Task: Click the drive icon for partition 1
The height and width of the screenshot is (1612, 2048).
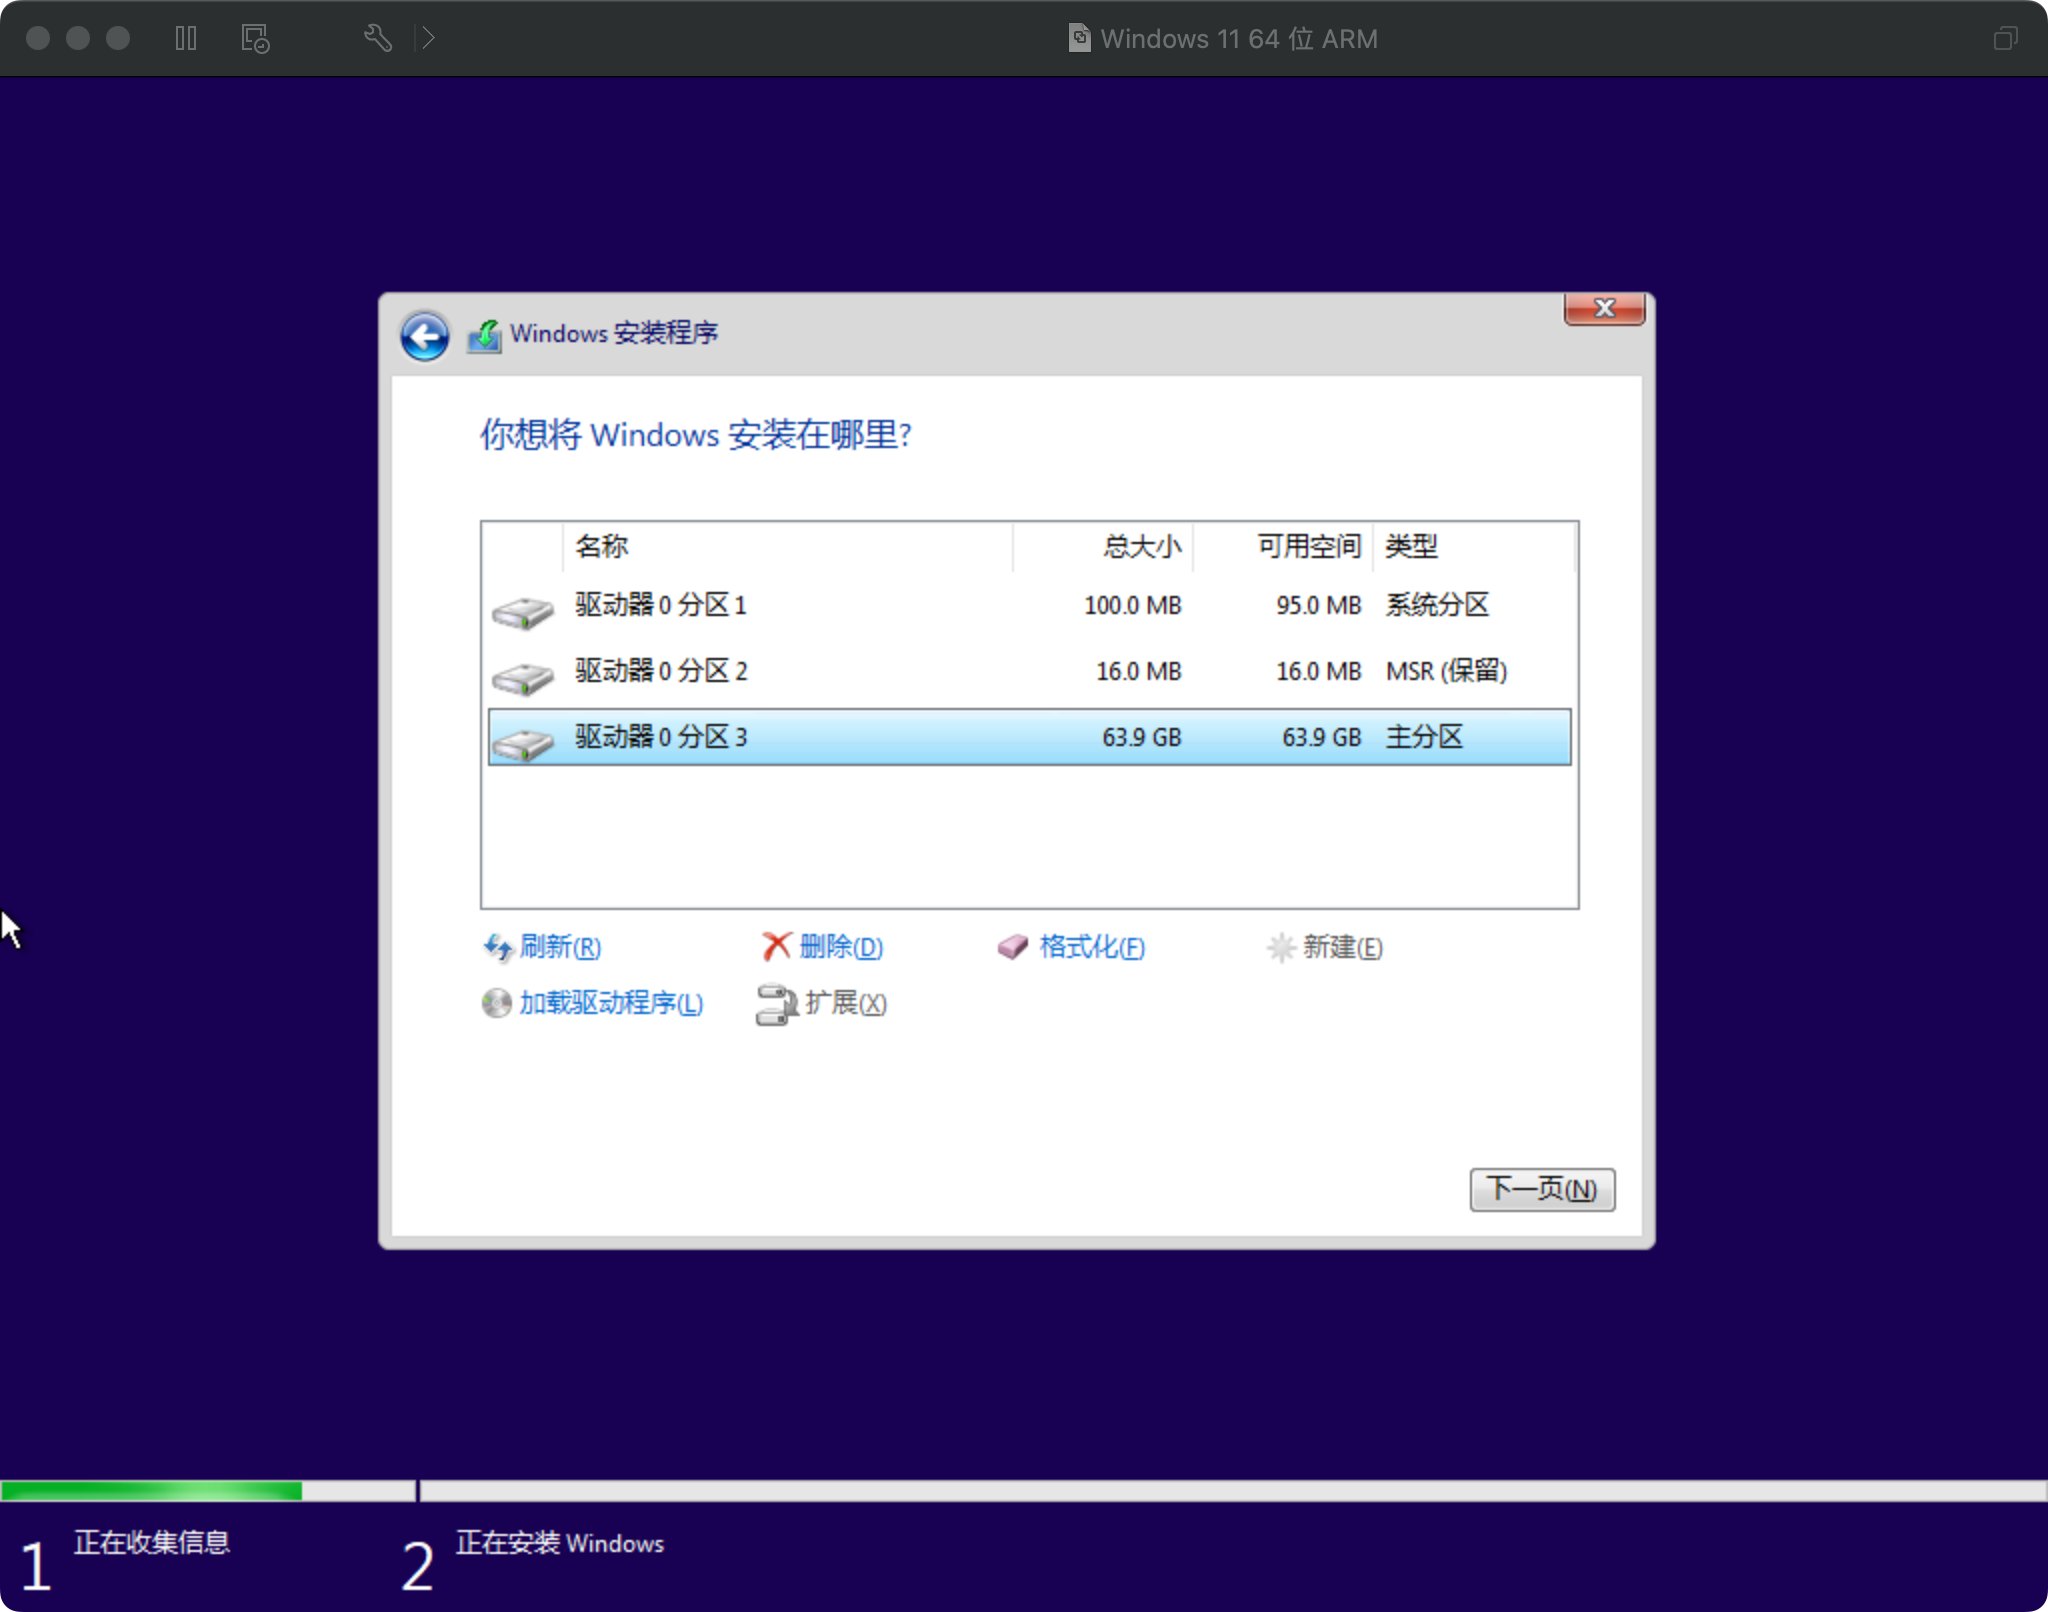Action: click(522, 611)
